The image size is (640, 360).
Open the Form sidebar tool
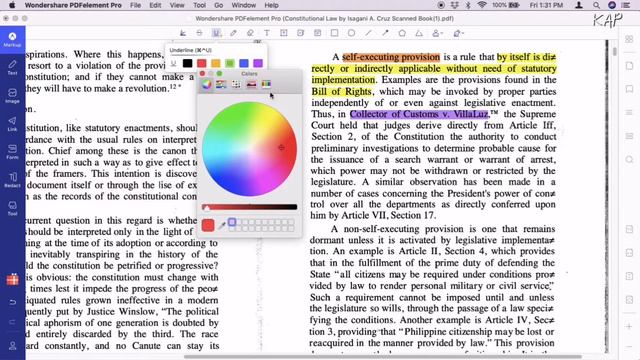[x=12, y=152]
